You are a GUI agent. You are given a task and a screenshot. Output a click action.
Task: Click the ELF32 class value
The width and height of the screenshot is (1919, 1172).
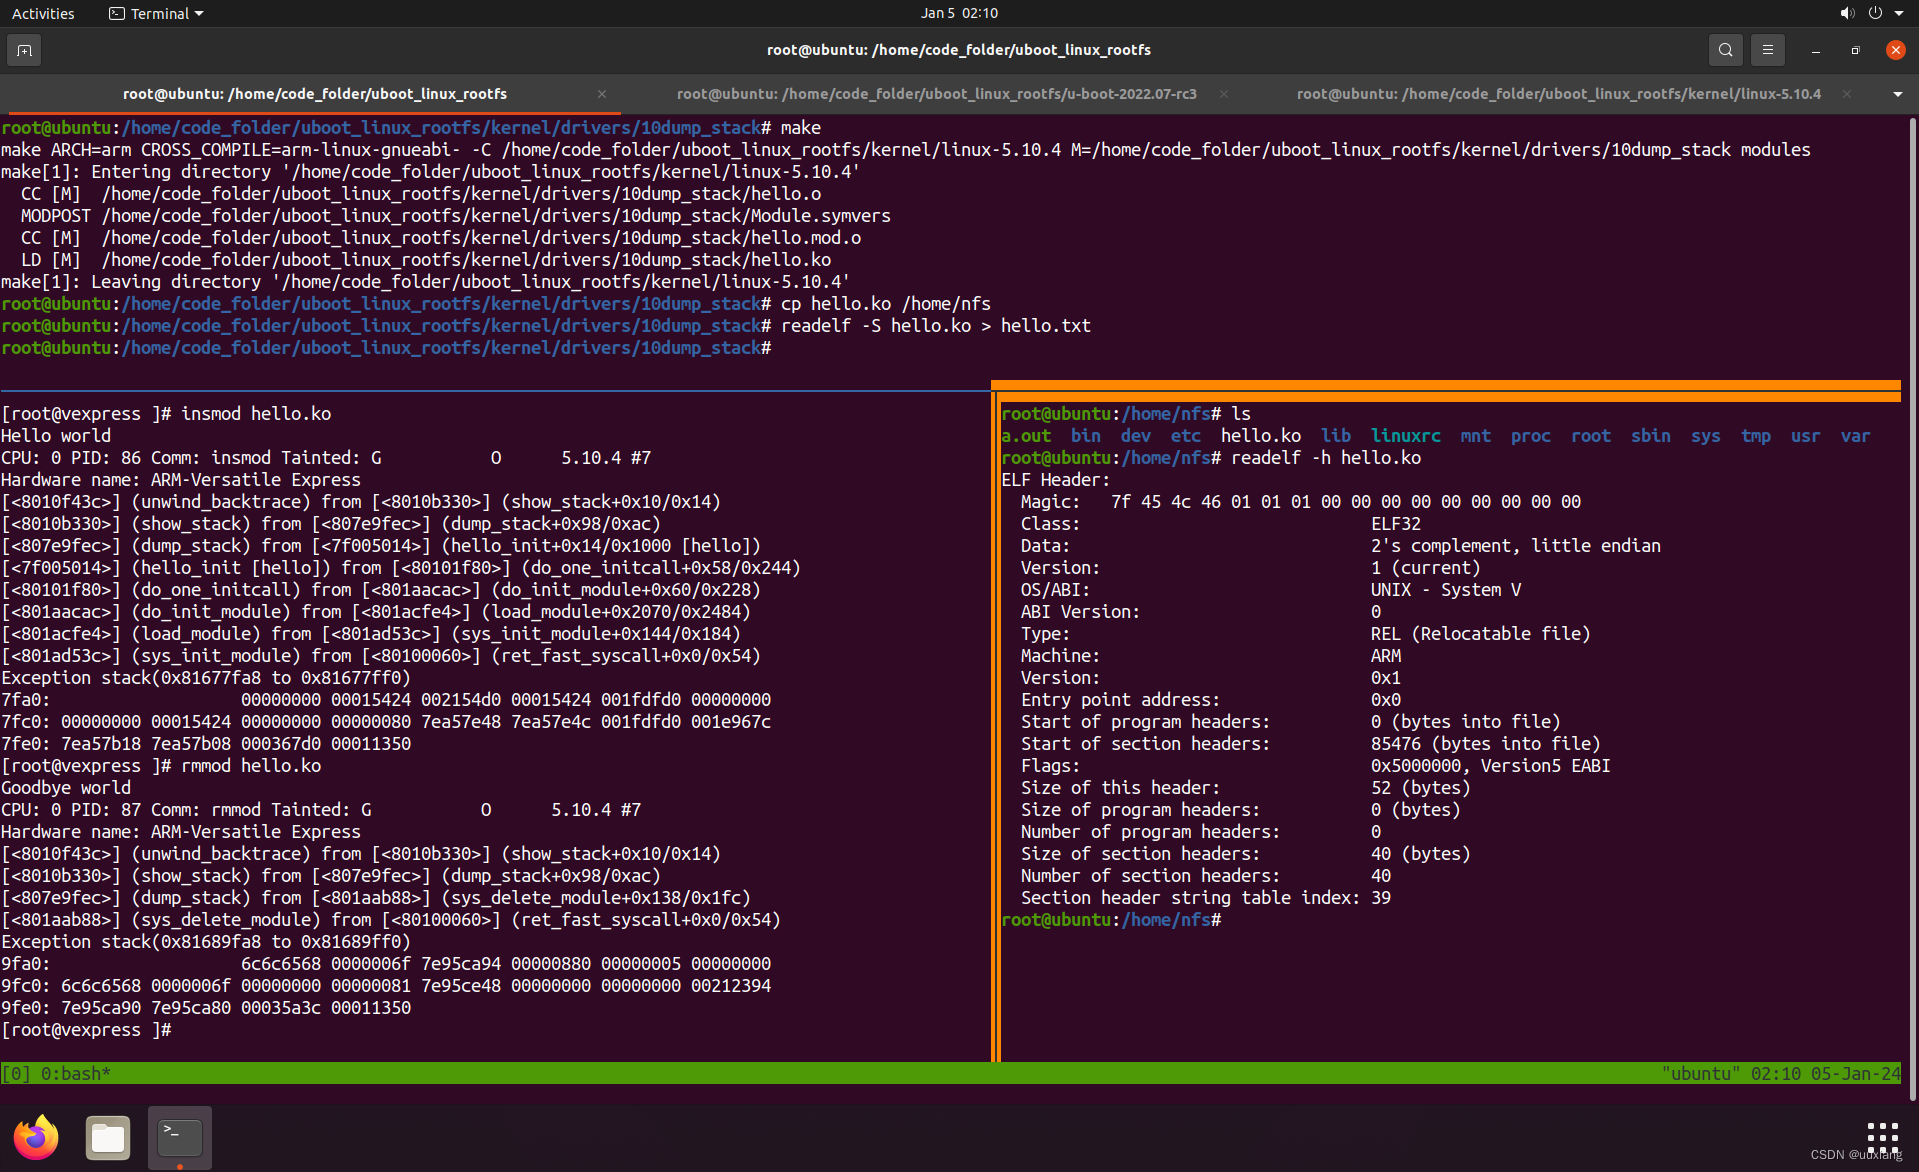1396,524
